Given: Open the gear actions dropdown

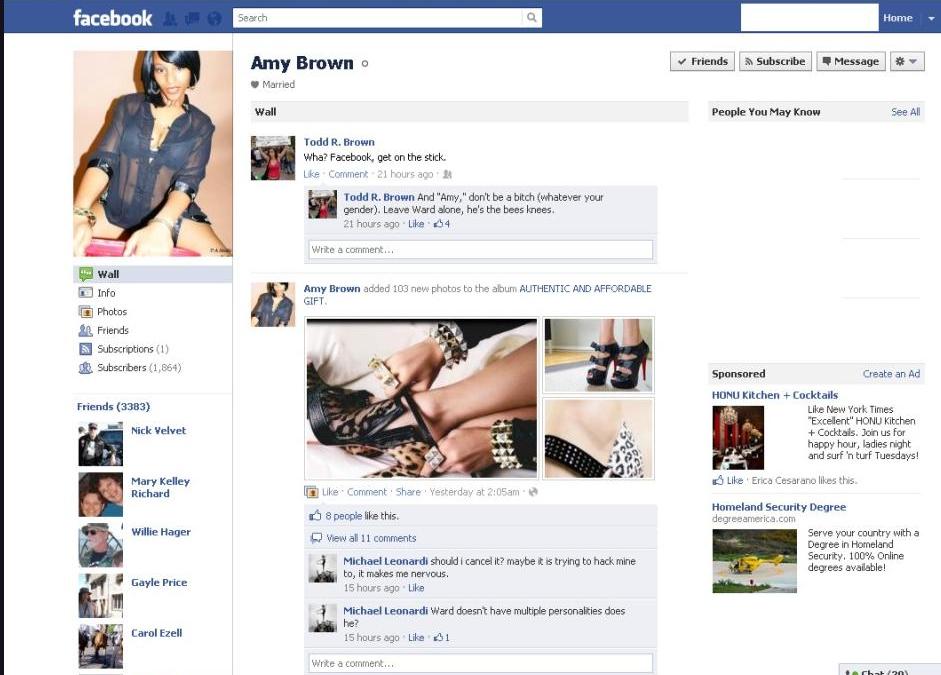Looking at the screenshot, I should point(905,62).
